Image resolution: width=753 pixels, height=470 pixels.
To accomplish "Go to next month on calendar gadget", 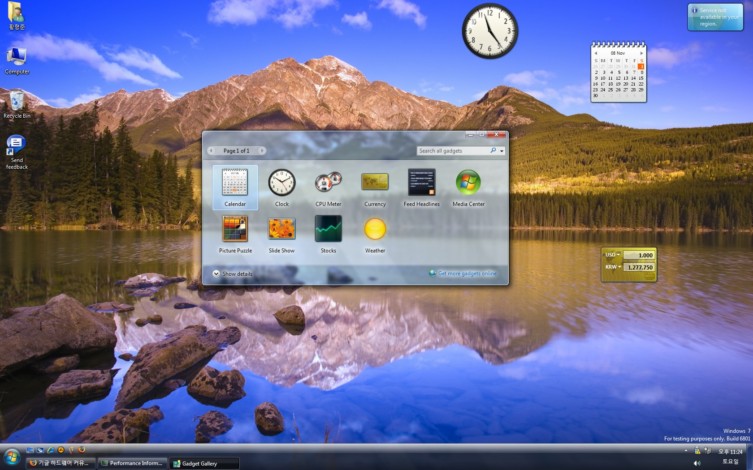I will pos(641,53).
